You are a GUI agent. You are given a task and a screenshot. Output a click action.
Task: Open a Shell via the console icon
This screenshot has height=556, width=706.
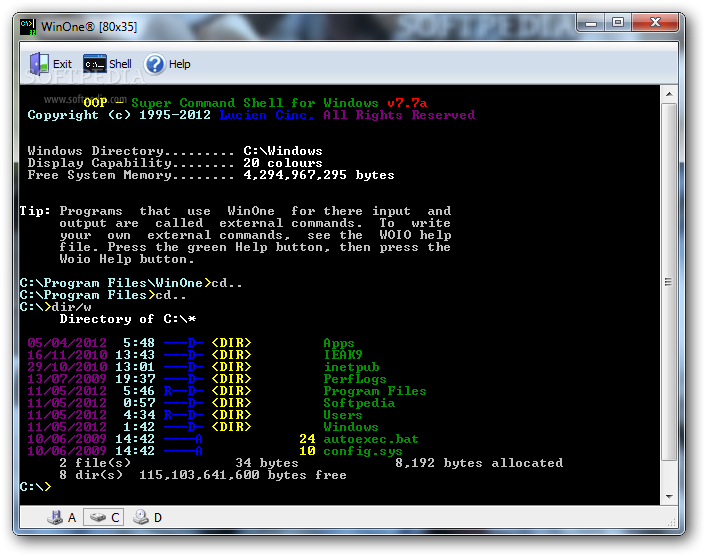95,64
